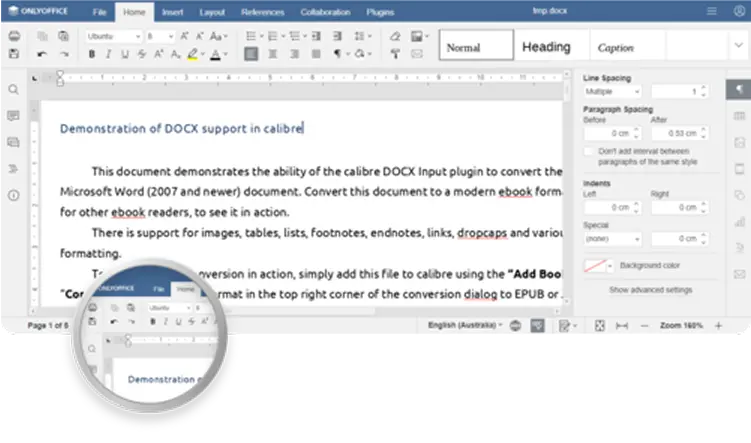Toggle Paragraph settings sidebar button
This screenshot has height=443, width=751.
pos(739,90)
